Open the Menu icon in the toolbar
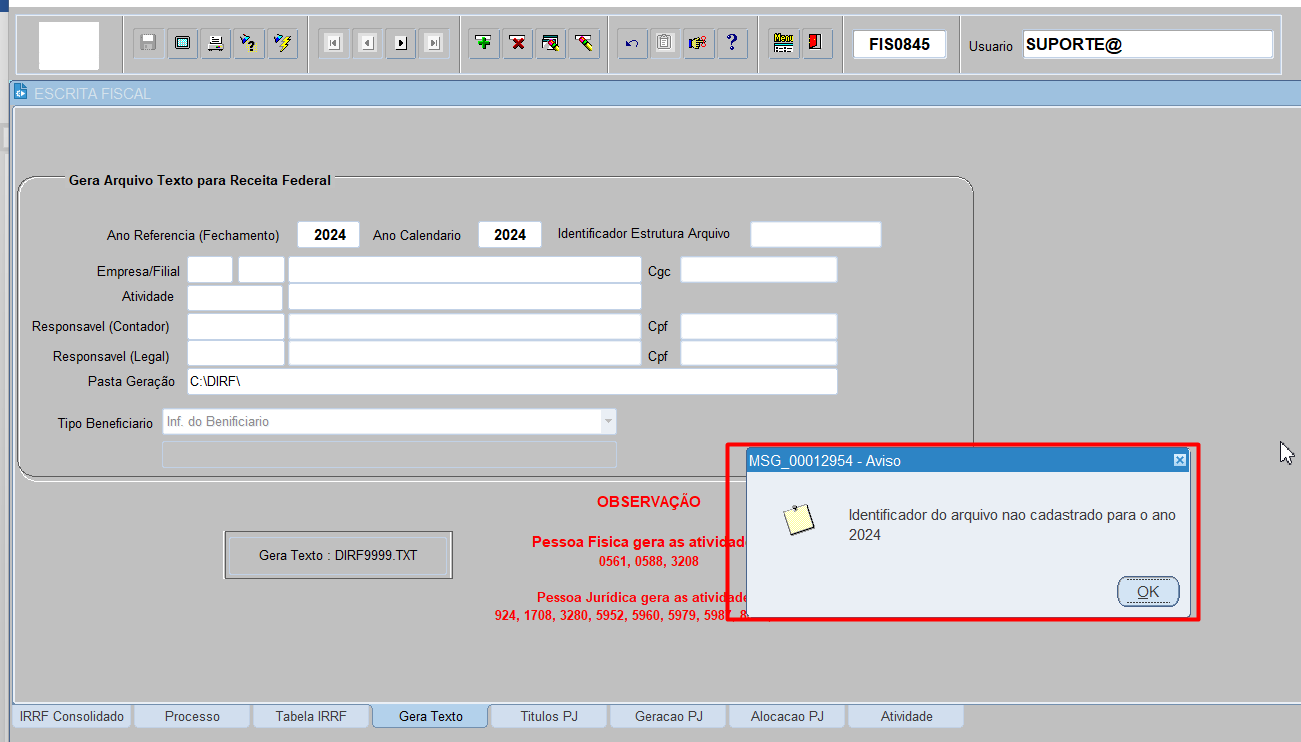This screenshot has height=742, width=1301. click(784, 43)
